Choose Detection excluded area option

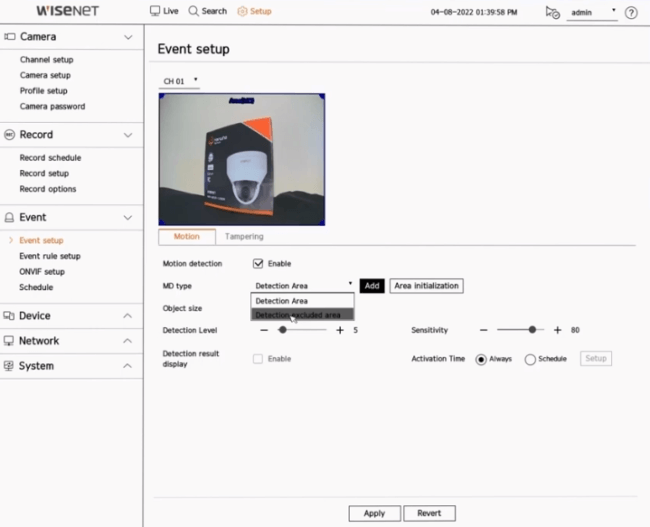pos(303,315)
